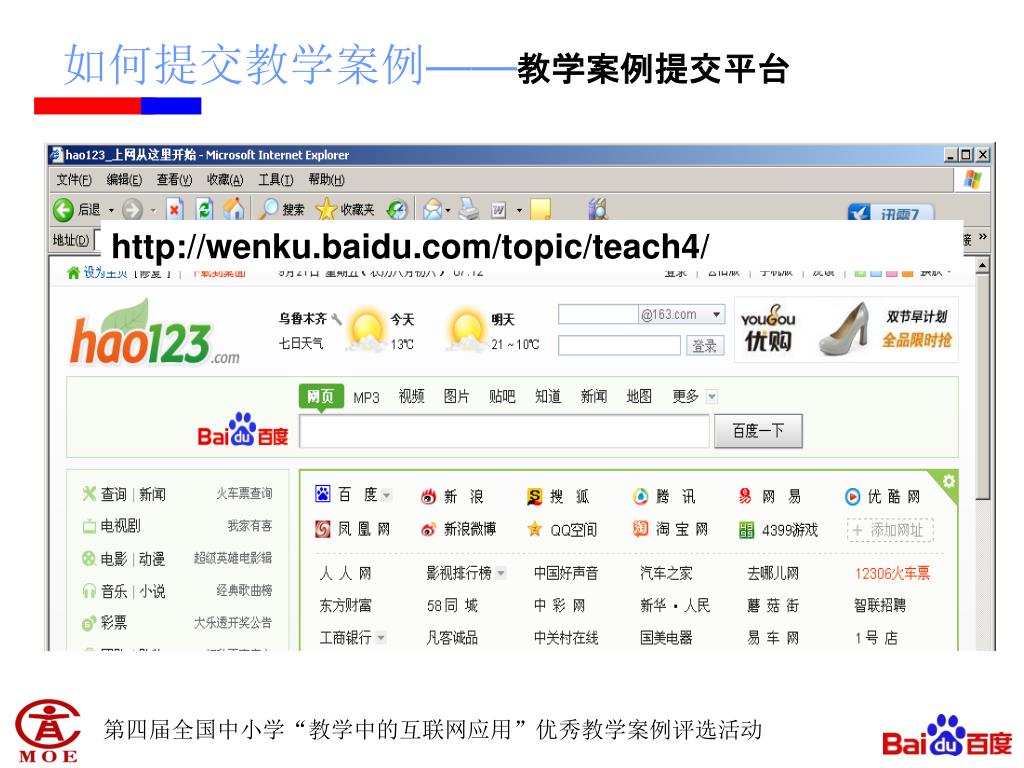Image resolution: width=1024 pixels, height=768 pixels.
Task: Click the 登录 email login button
Action: coord(705,345)
